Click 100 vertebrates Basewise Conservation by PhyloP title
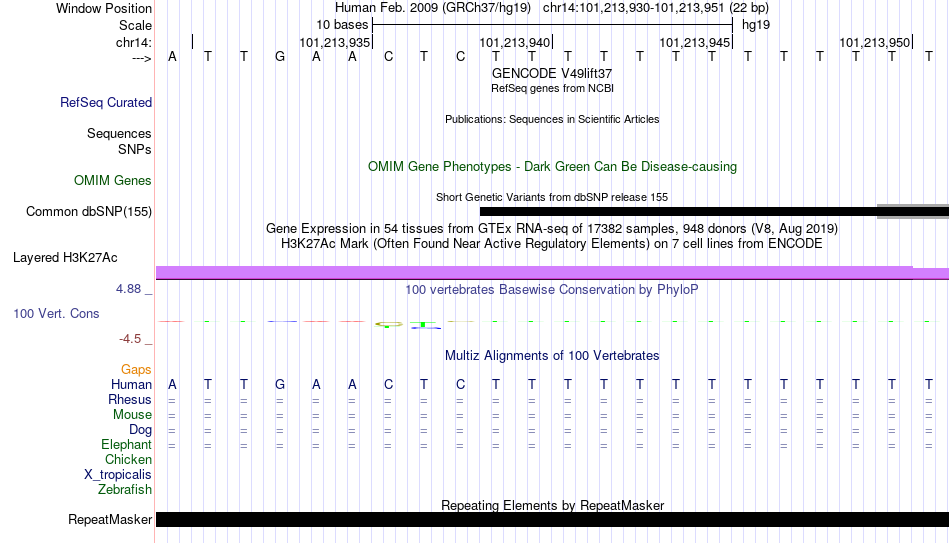Image resolution: width=950 pixels, height=543 pixels. coord(552,290)
